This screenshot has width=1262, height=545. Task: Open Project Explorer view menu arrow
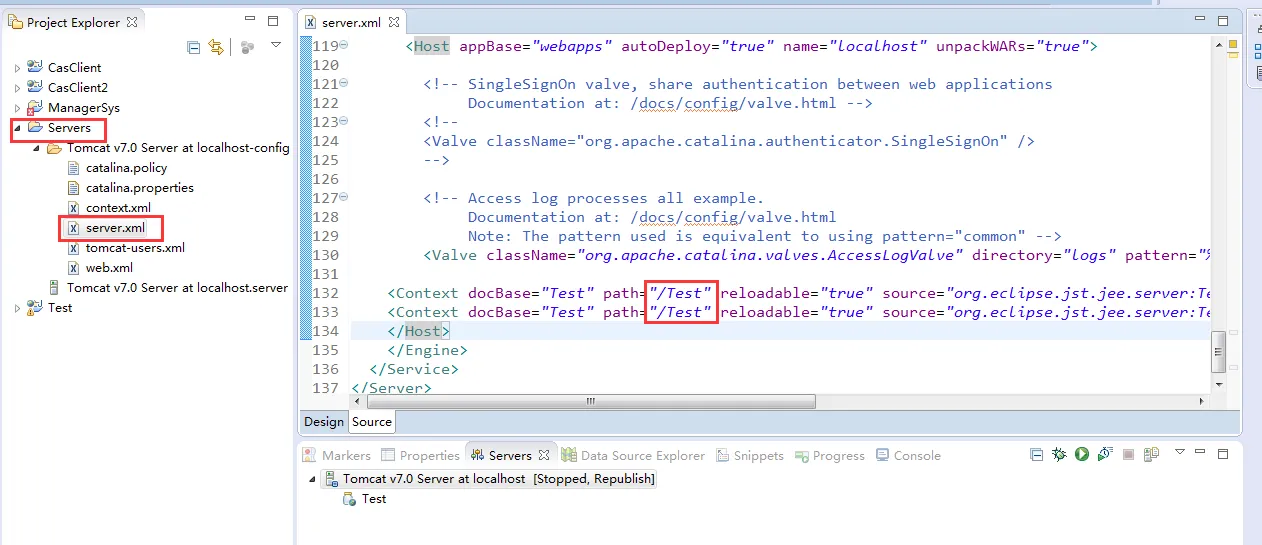(277, 45)
